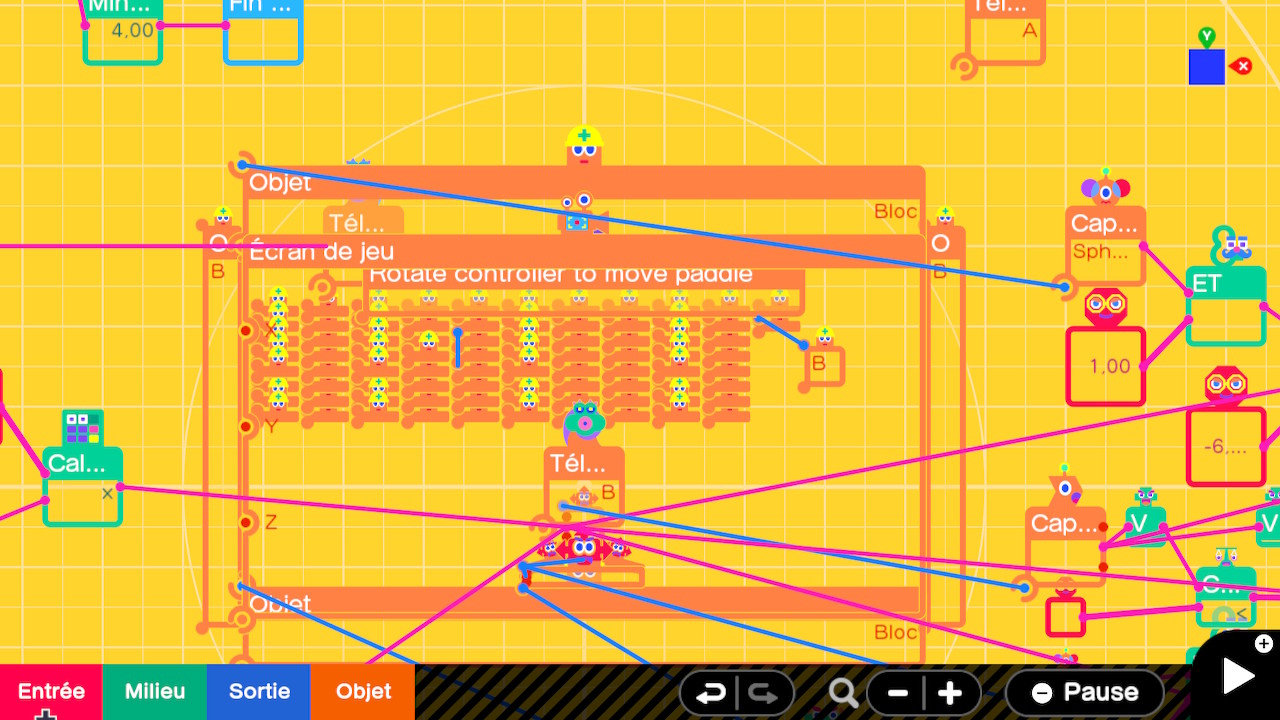The height and width of the screenshot is (720, 1280).
Task: Click the lower Bloc label
Action: (x=895, y=632)
